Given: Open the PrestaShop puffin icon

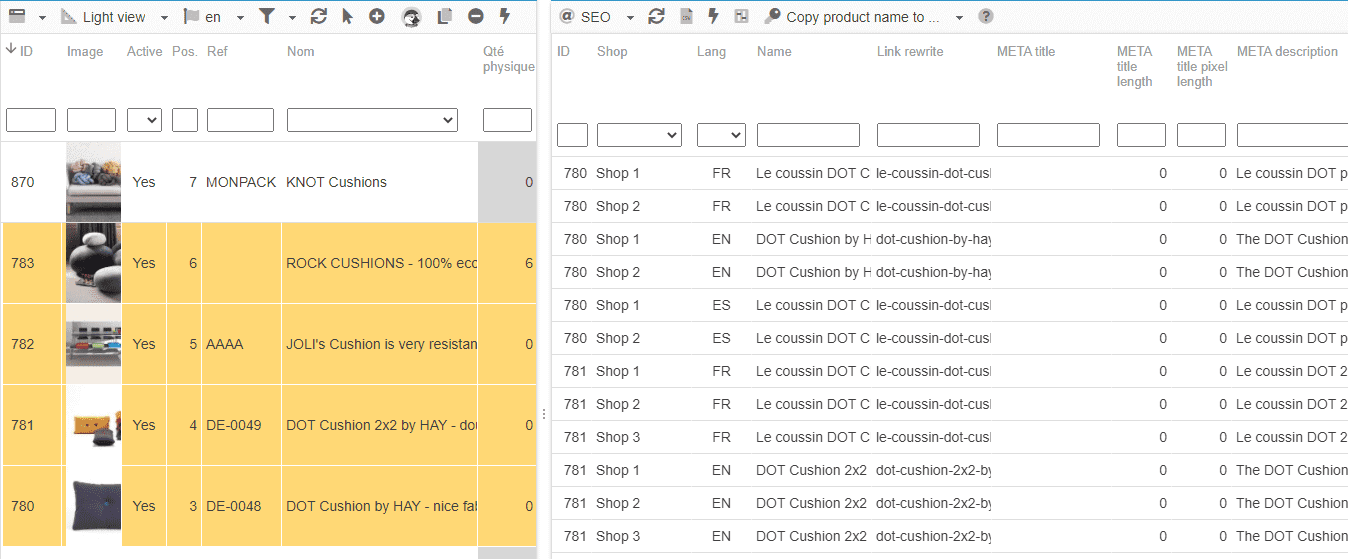Looking at the screenshot, I should pos(411,17).
